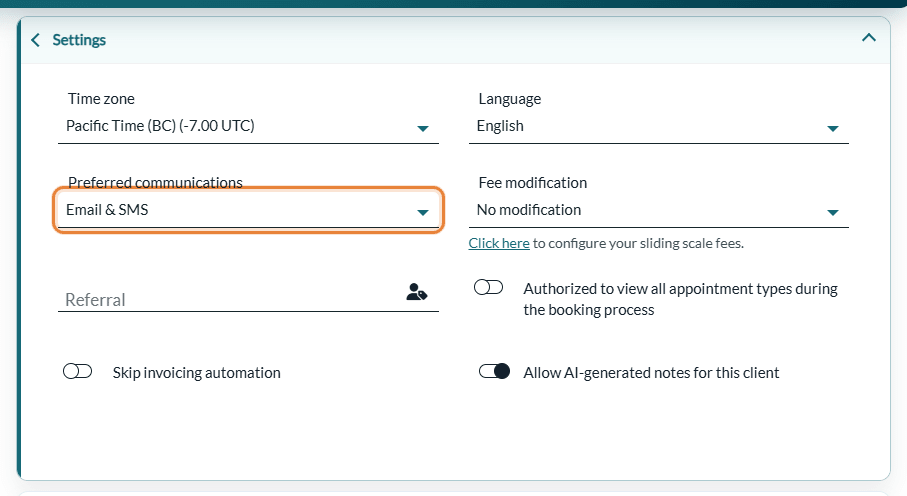
Task: Click the referral contact icon
Action: 416,292
